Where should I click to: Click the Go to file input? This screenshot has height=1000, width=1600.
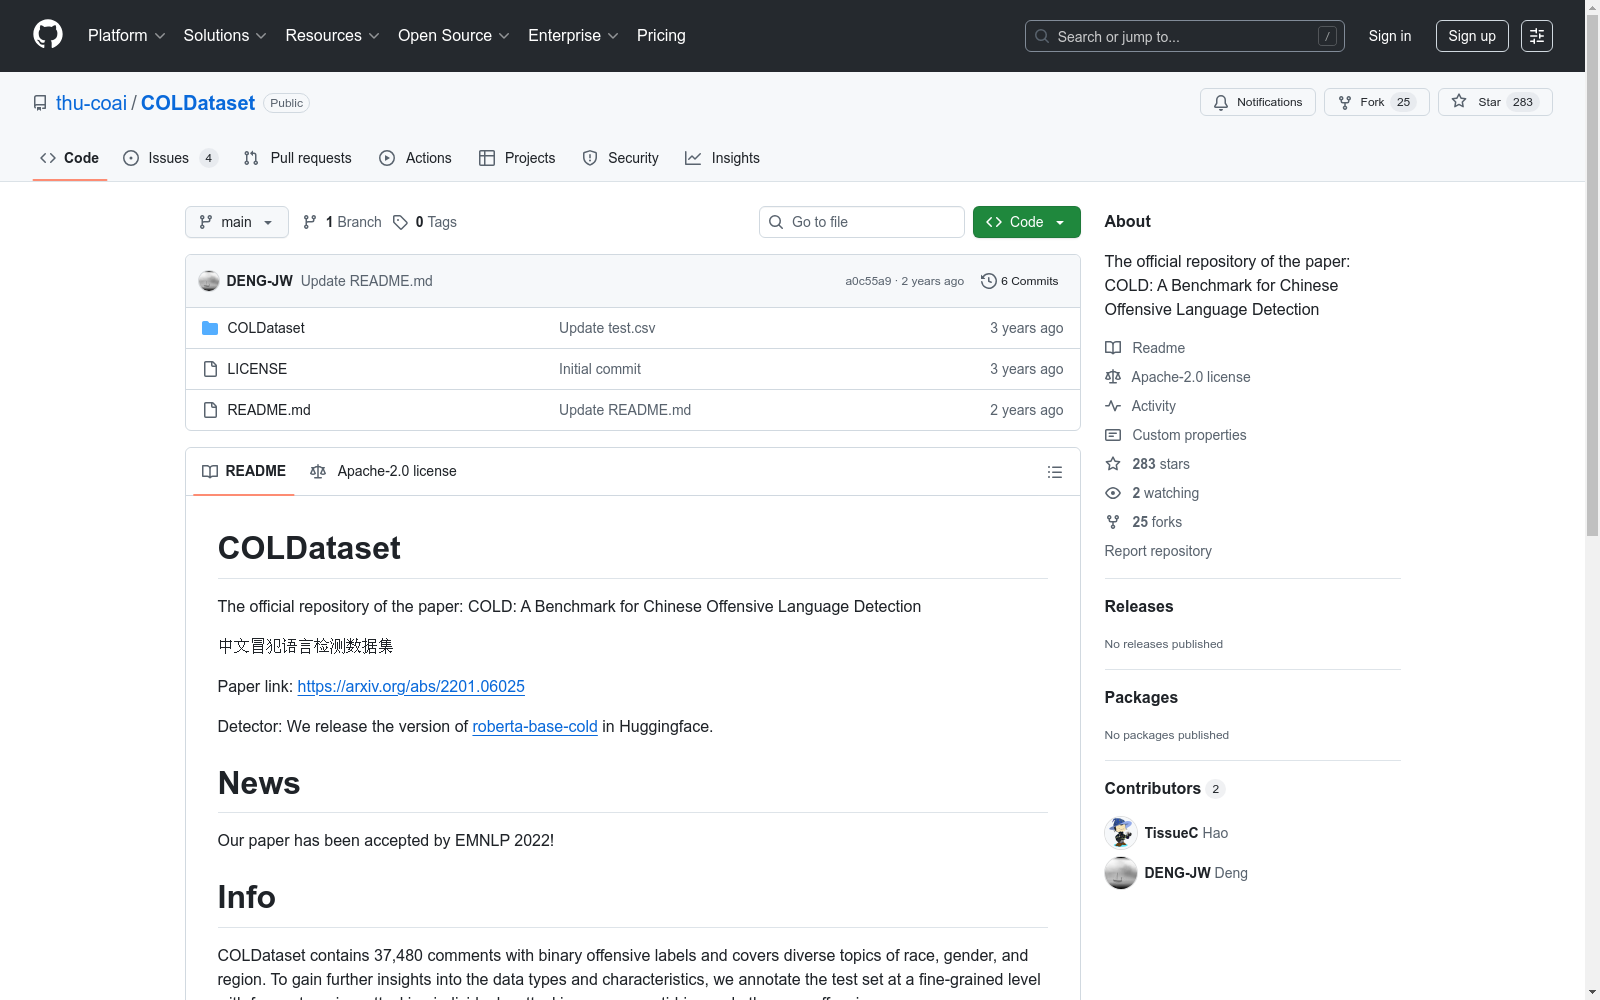point(862,222)
